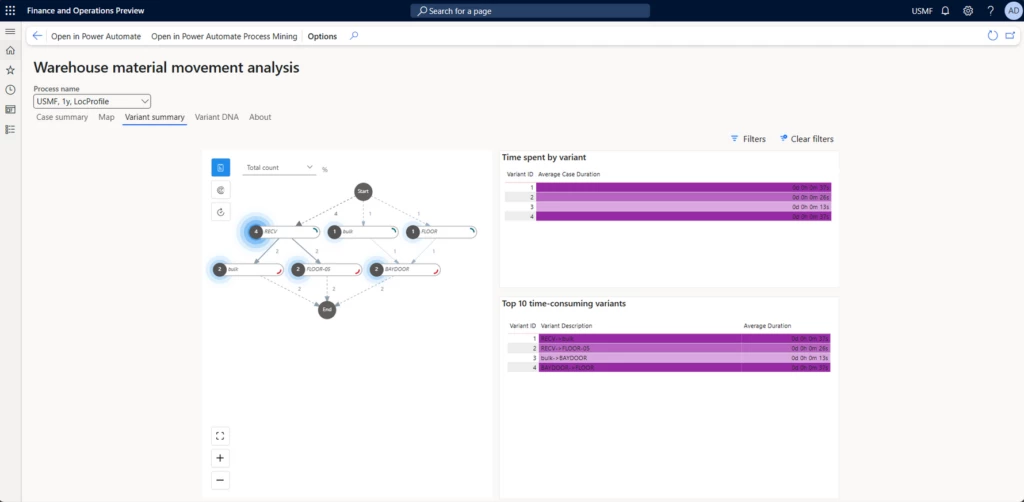Viewport: 1024px width, 502px height.
Task: Click the Finance and Operations Preview title
Action: click(86, 10)
